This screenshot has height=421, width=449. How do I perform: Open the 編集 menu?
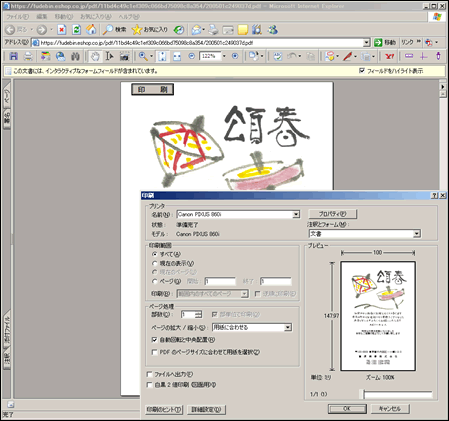coord(42,16)
